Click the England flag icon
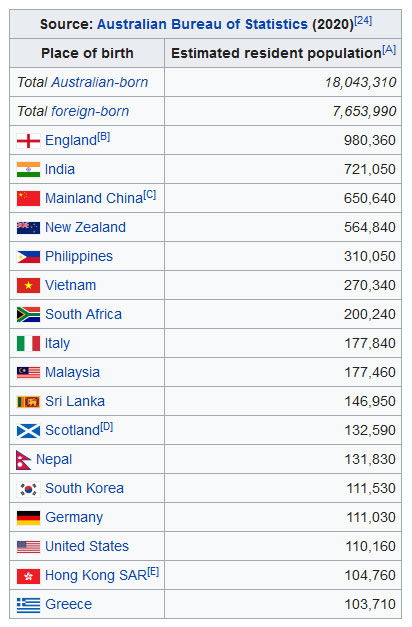The image size is (412, 627). click(x=28, y=141)
